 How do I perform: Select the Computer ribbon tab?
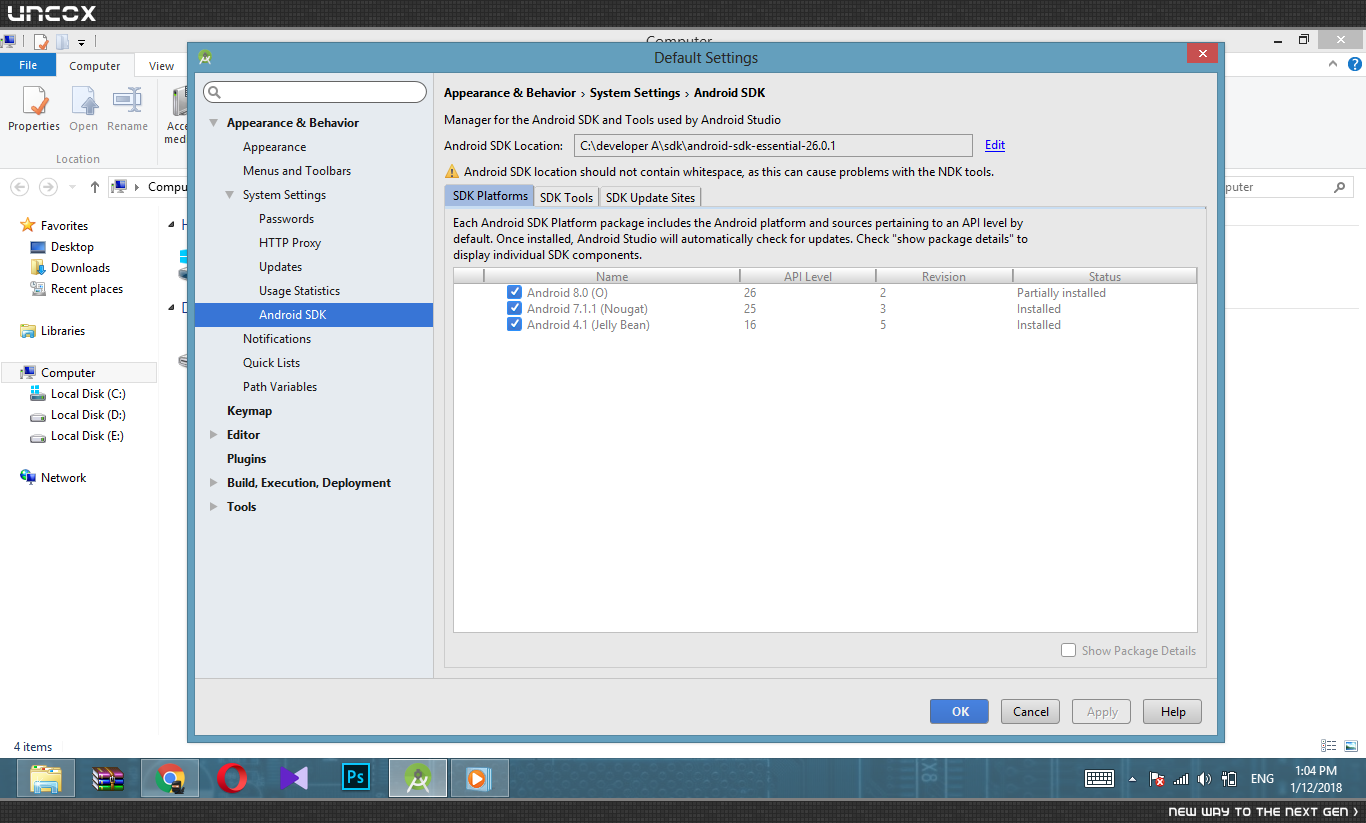coord(95,66)
